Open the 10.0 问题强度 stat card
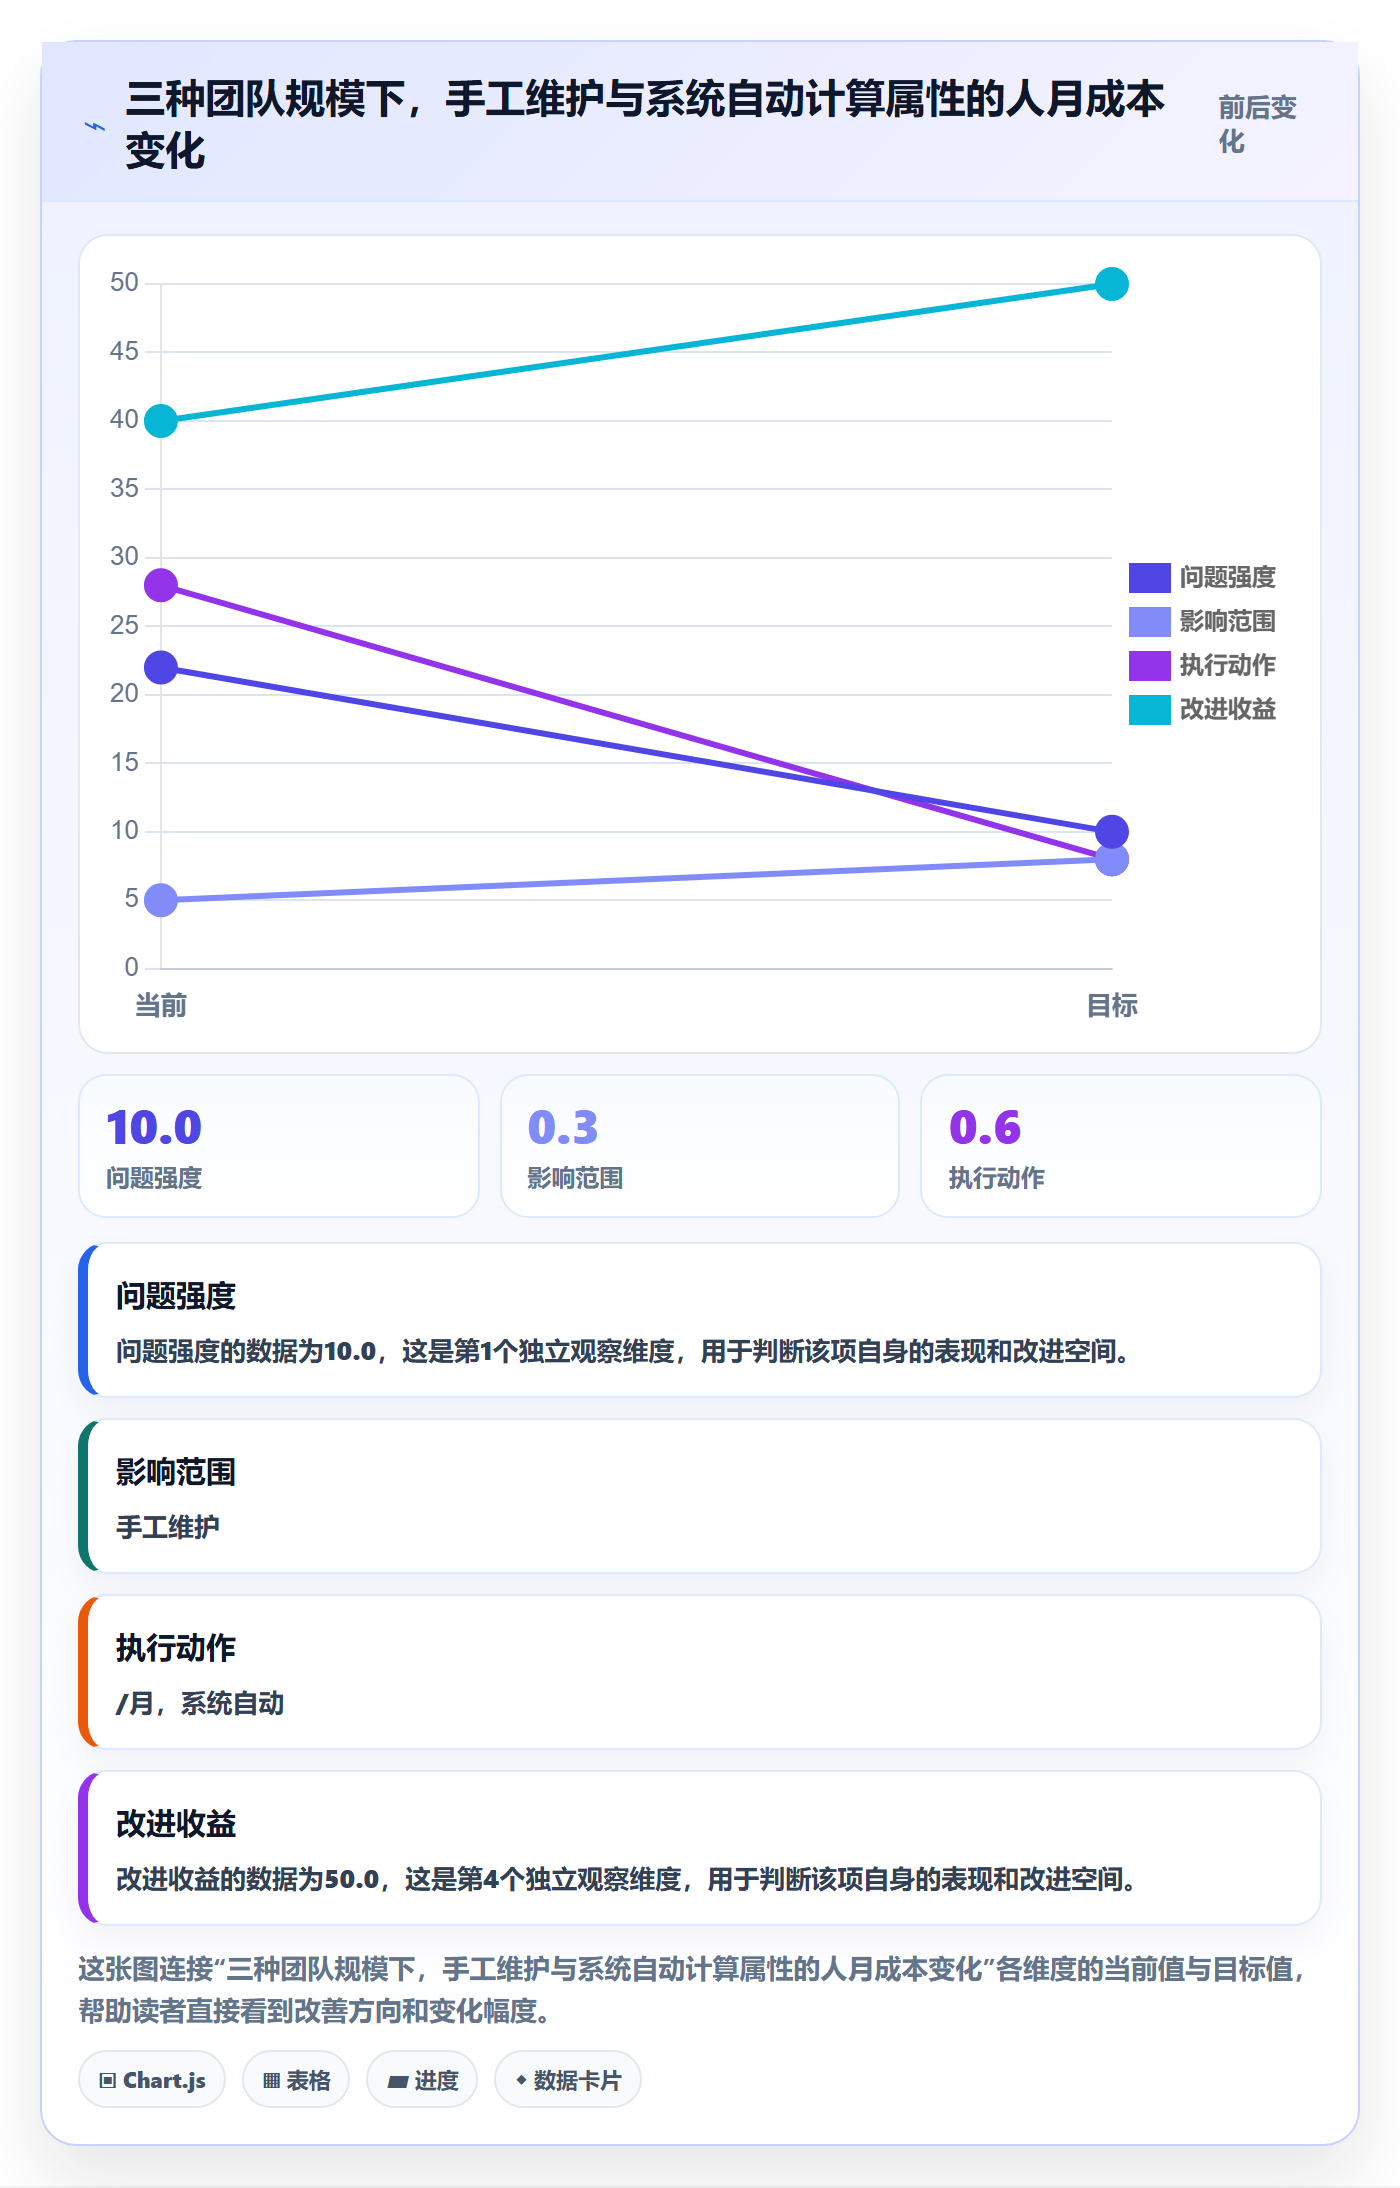This screenshot has width=1400, height=2188. pos(279,1146)
